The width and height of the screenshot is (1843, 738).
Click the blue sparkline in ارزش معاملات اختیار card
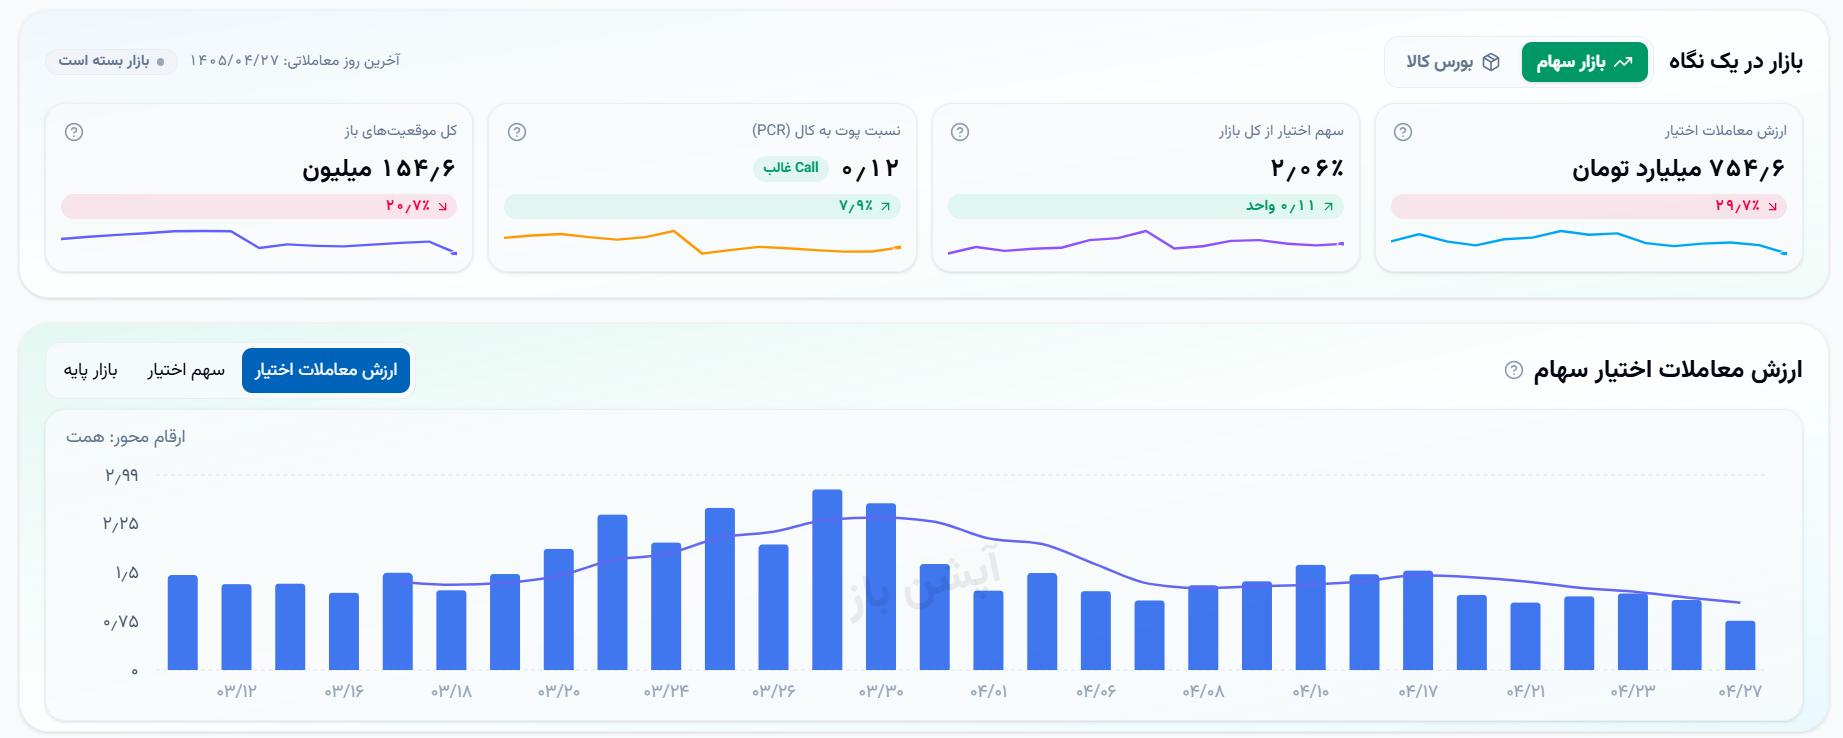point(1589,242)
